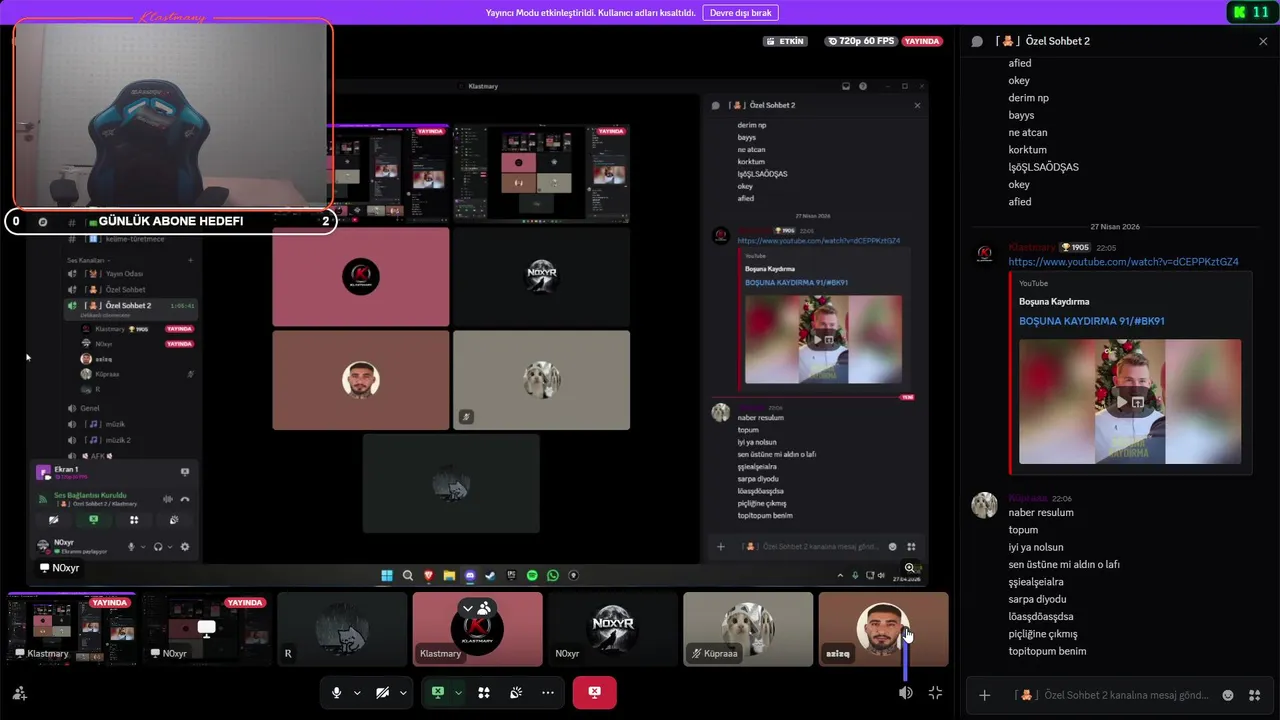Toggle headphones deafen in shared screen
Viewport: 1280px width, 720px height.
tap(158, 547)
